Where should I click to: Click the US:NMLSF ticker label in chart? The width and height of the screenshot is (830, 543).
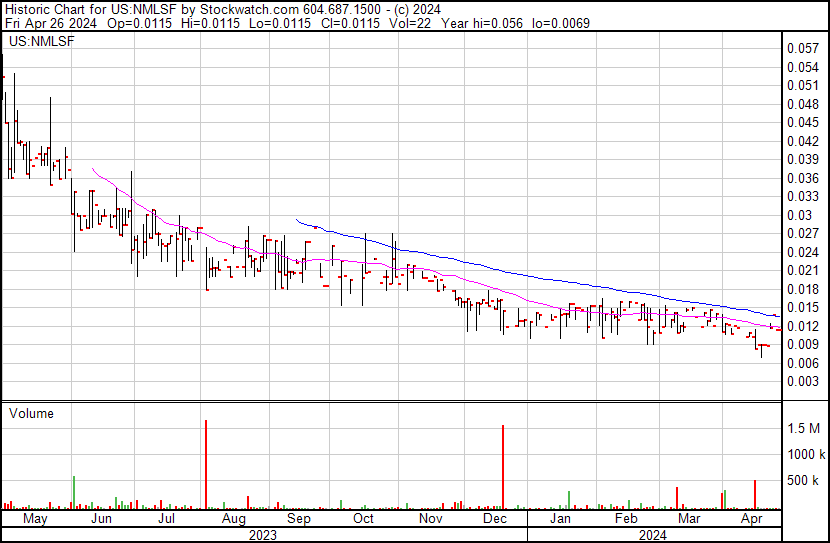pyautogui.click(x=35, y=43)
